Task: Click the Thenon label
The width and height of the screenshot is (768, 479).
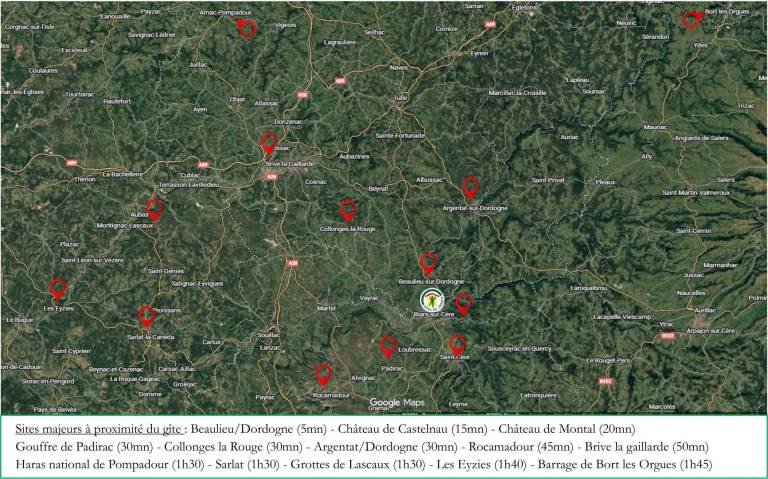Action: pyautogui.click(x=85, y=180)
